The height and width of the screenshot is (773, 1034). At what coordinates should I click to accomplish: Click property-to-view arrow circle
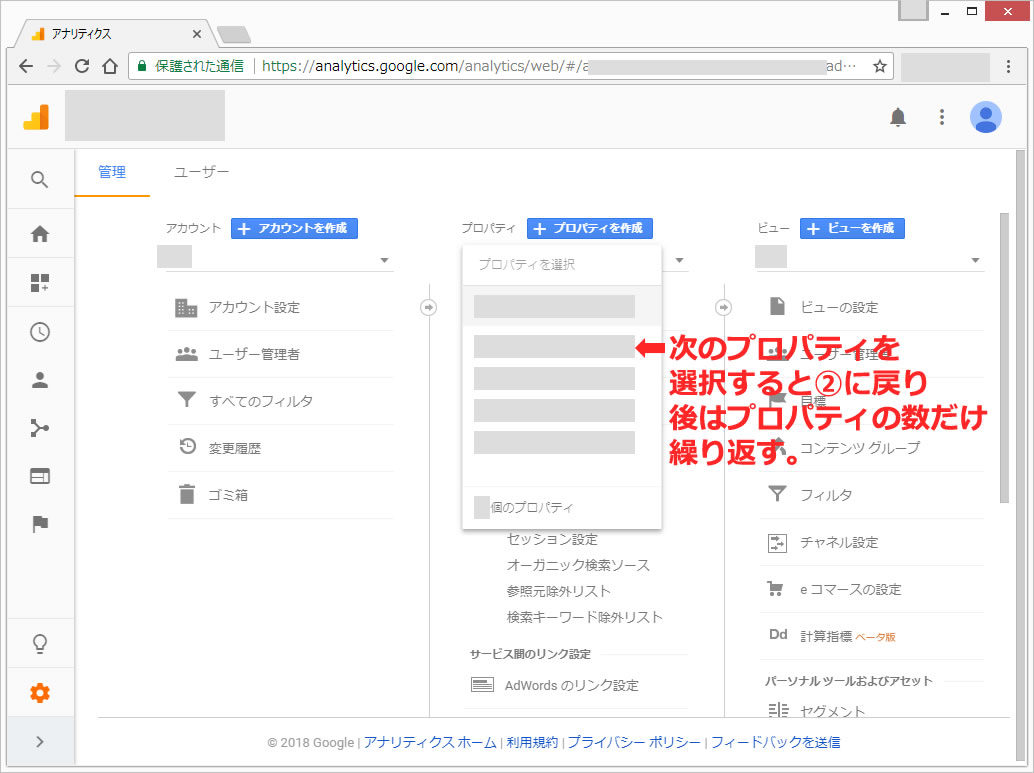(723, 307)
